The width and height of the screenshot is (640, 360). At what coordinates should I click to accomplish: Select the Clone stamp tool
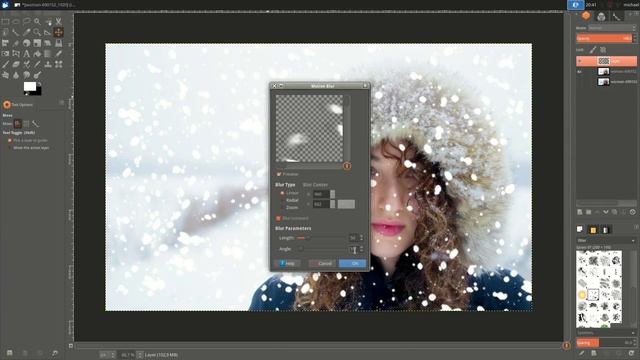tap(48, 64)
